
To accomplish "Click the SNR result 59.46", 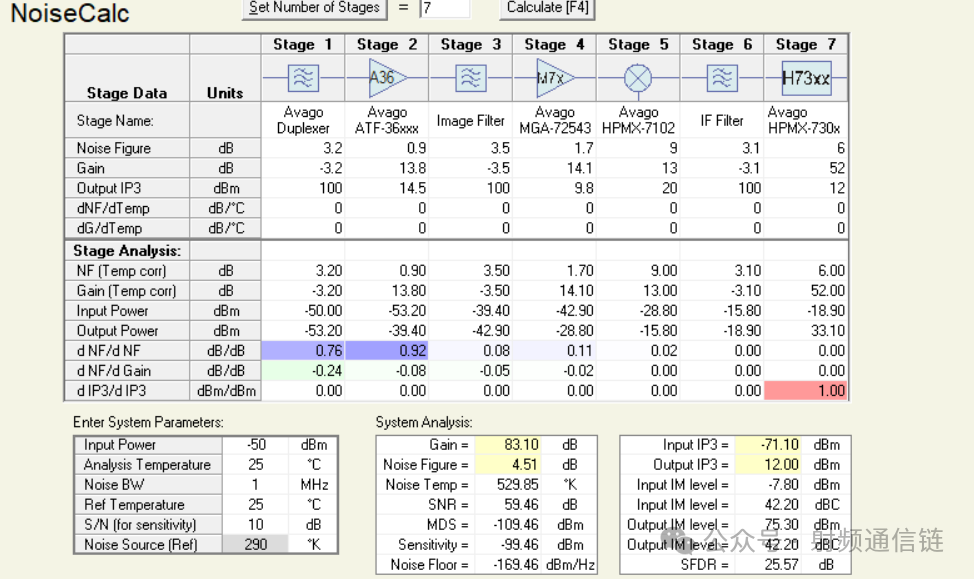I will point(508,504).
